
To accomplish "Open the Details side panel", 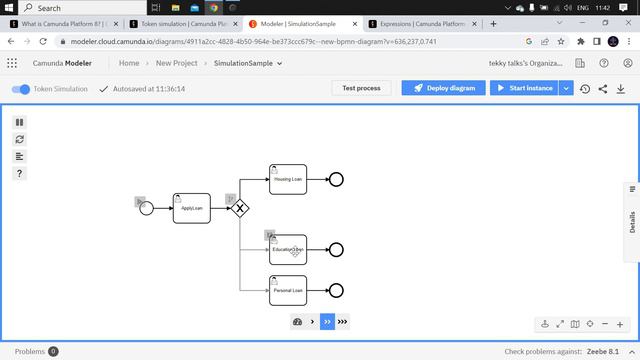I will 632,222.
